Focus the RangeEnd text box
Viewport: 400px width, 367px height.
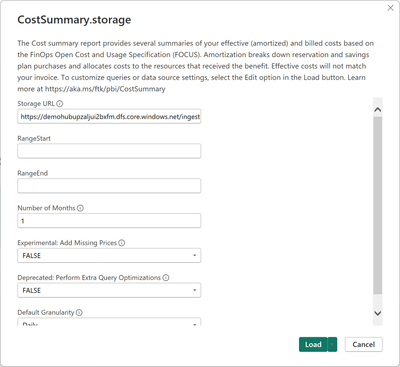click(109, 186)
